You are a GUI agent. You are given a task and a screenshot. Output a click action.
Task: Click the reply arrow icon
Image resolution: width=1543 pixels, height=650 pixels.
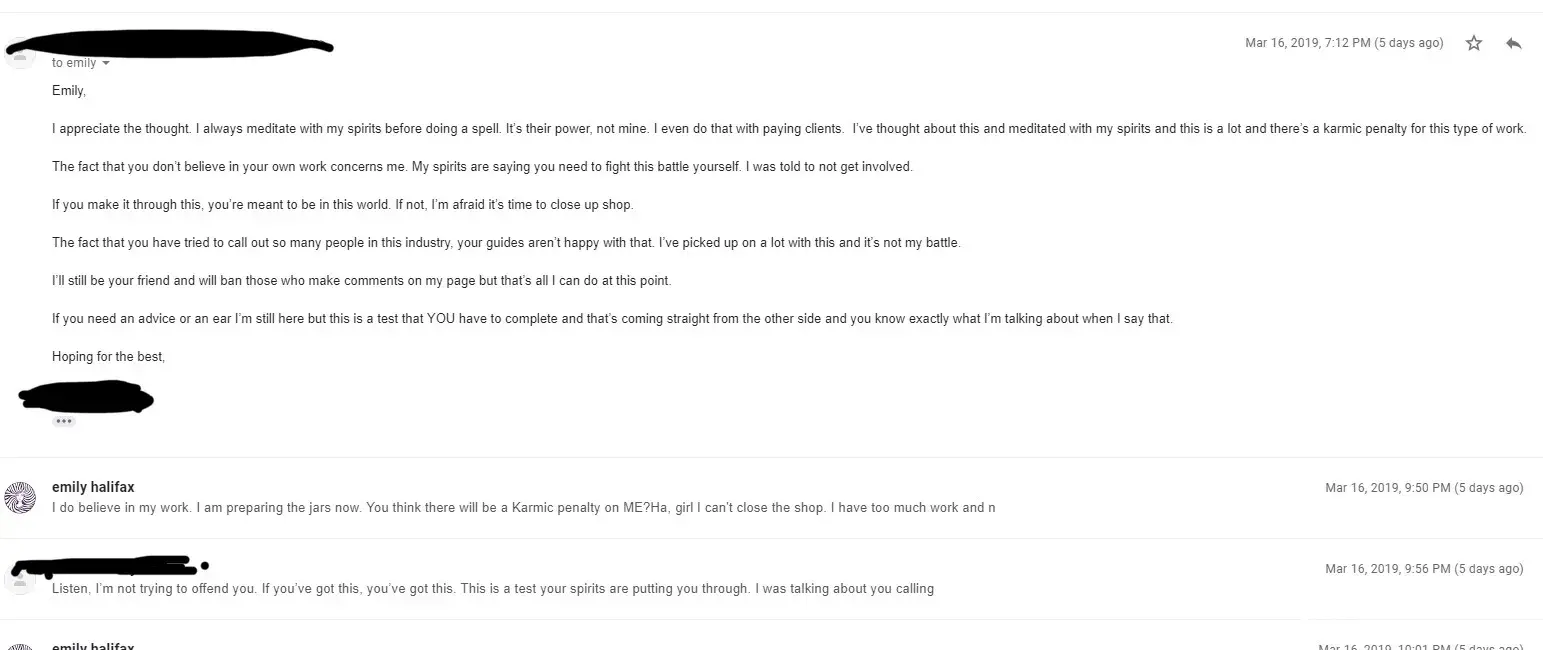pos(1513,43)
